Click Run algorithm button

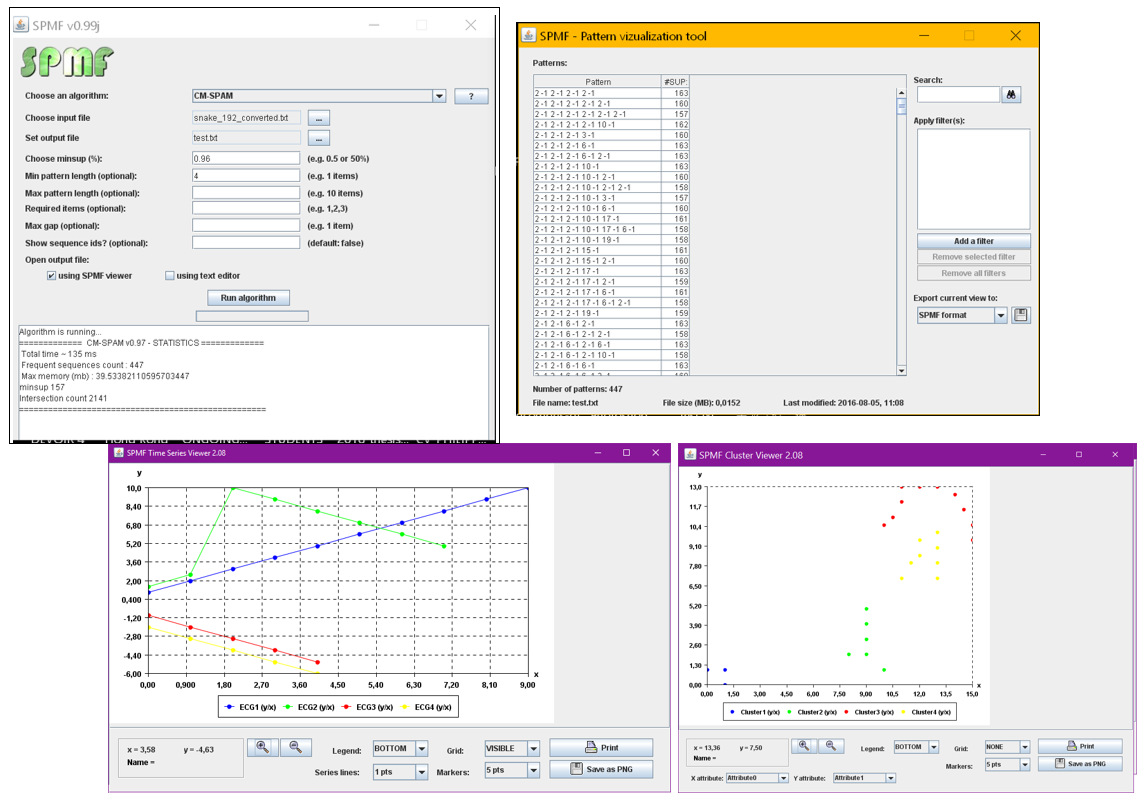(x=248, y=298)
